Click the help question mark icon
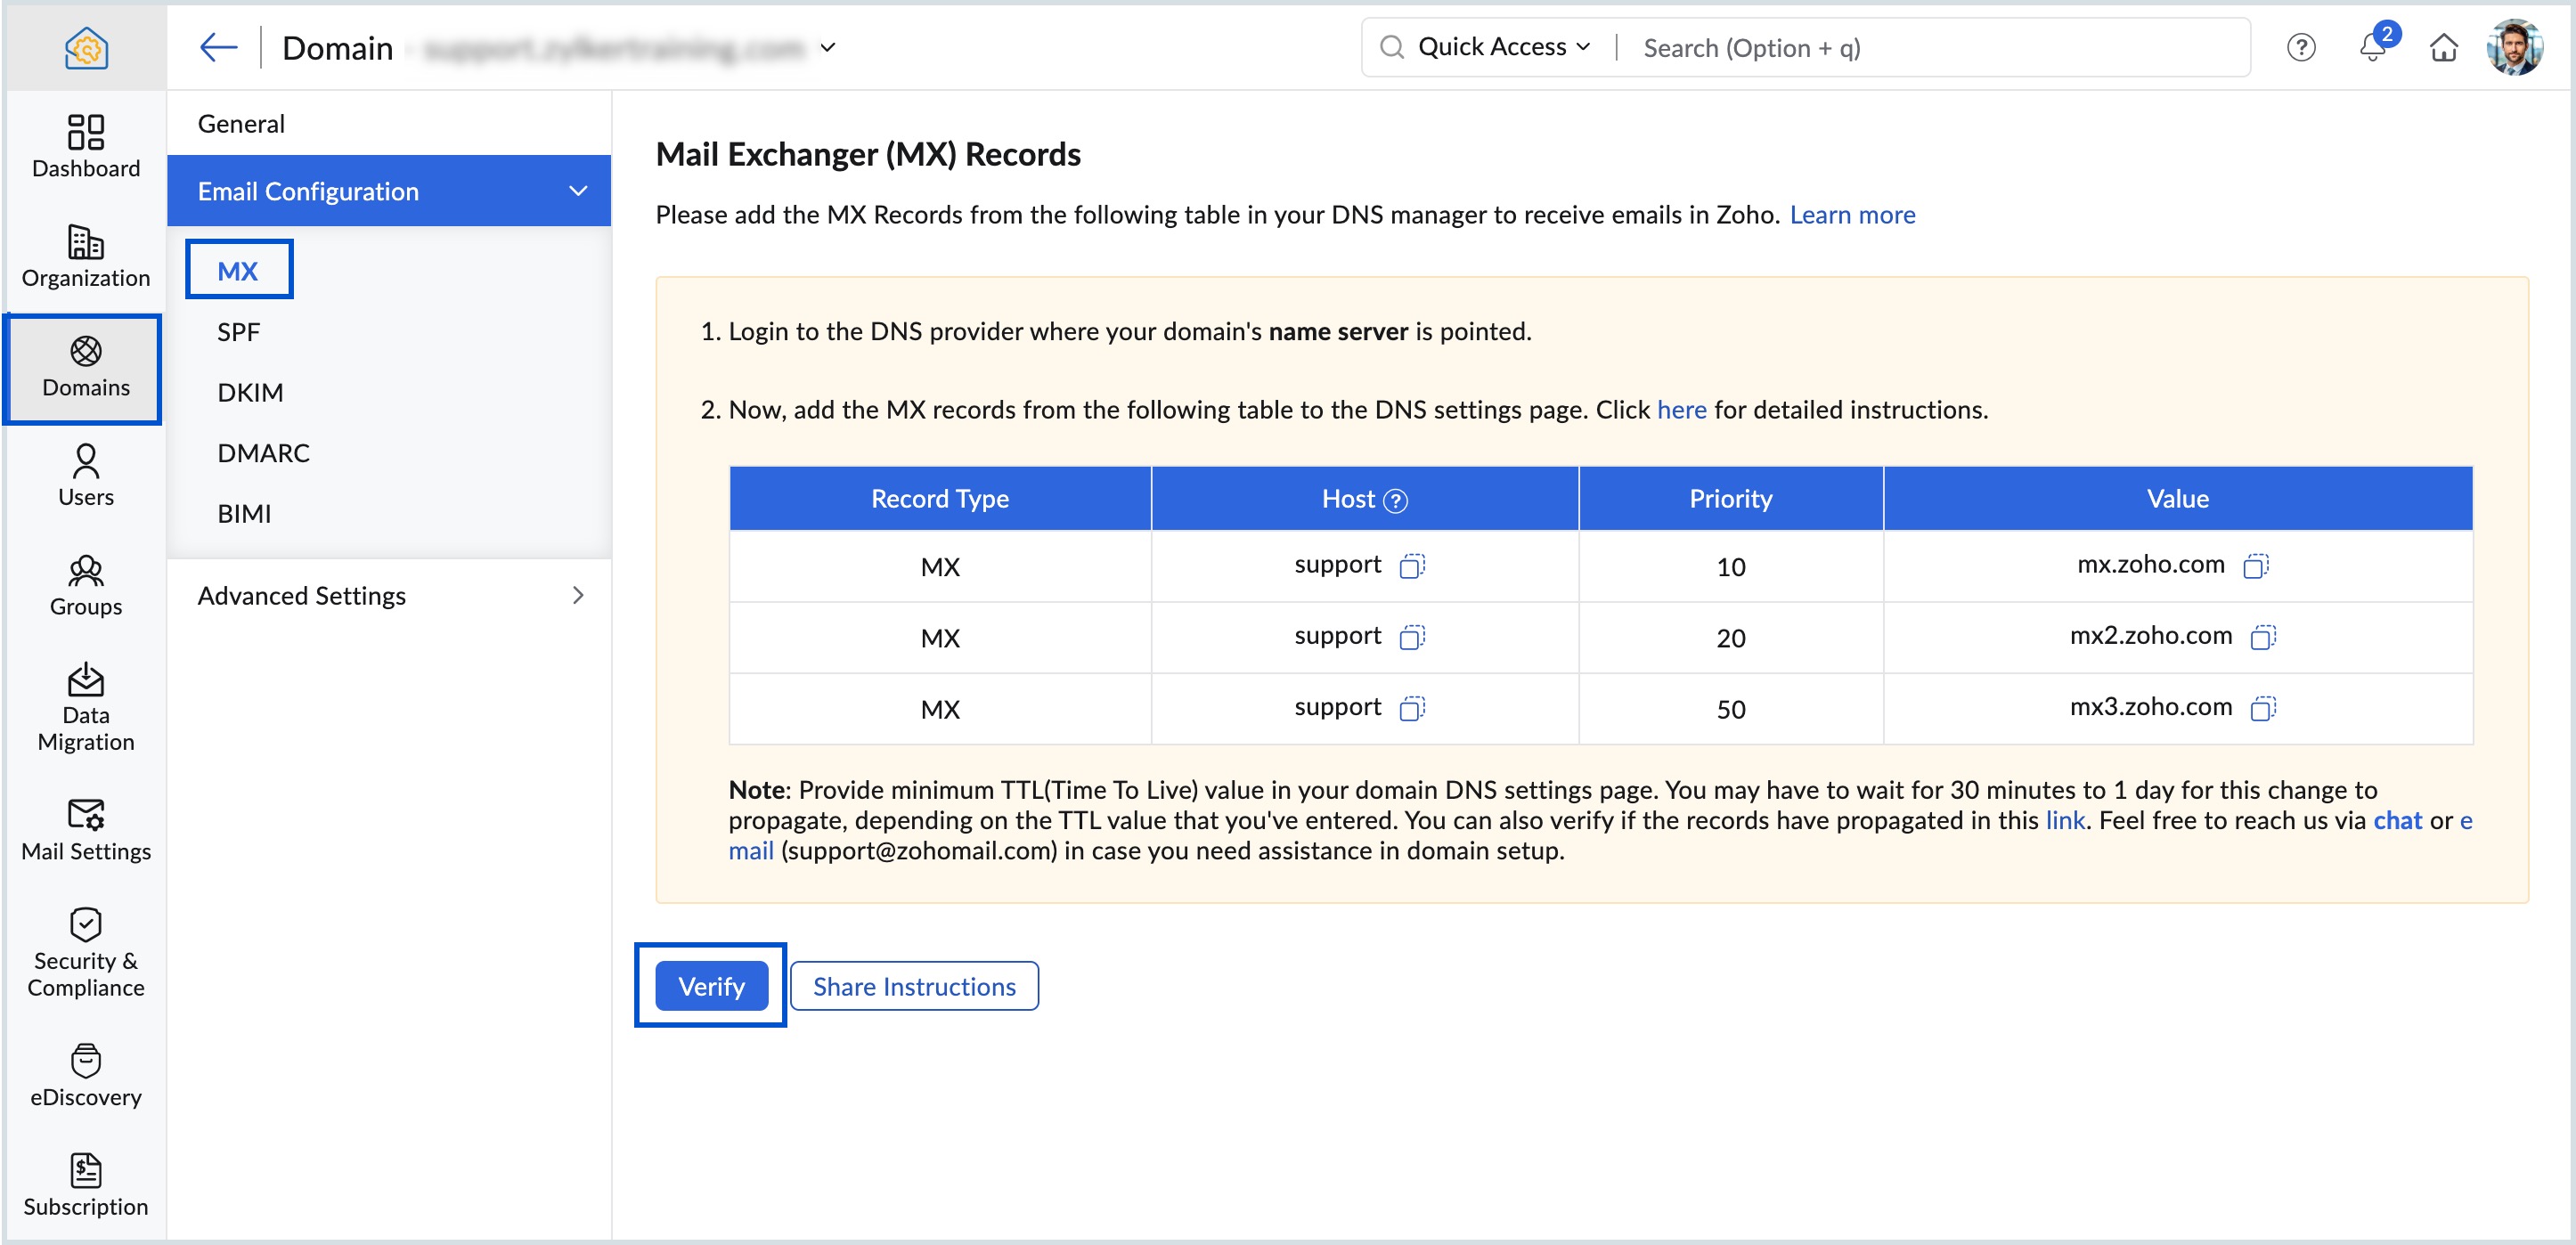 coord(2301,47)
